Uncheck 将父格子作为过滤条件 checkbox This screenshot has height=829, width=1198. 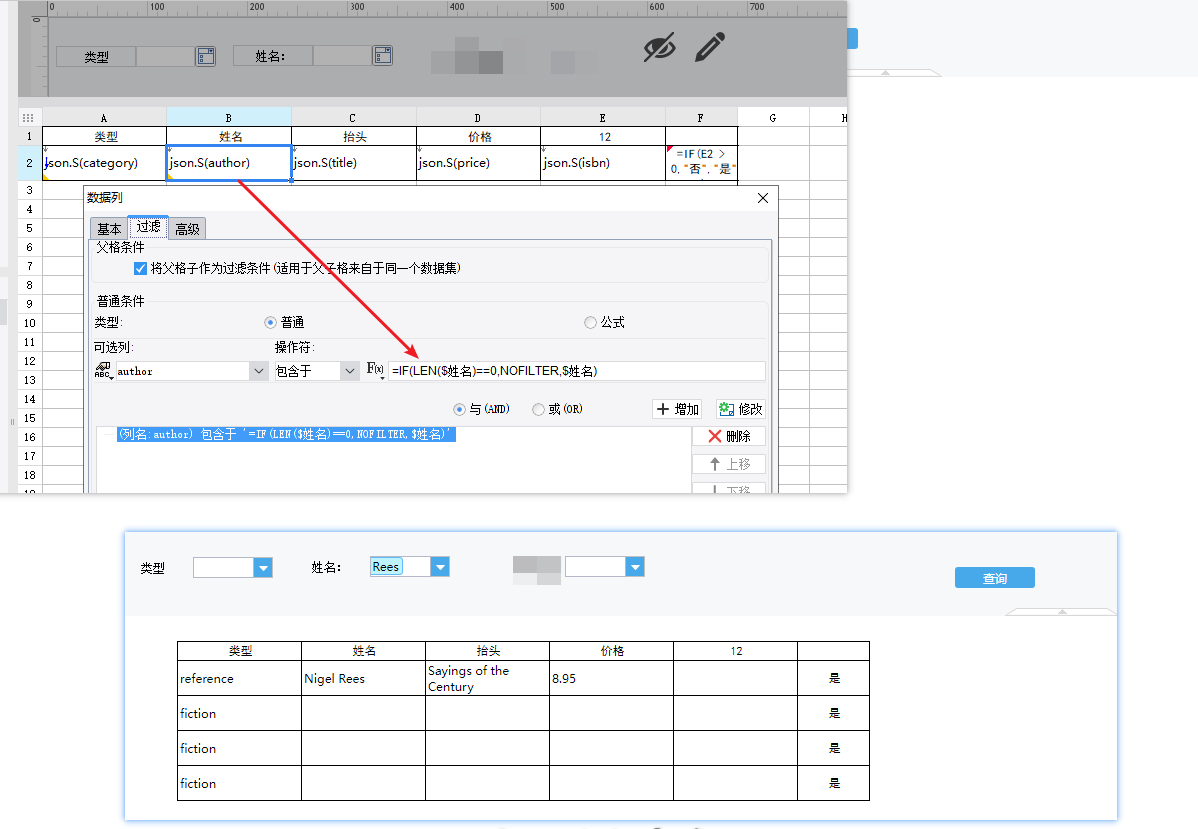point(140,268)
